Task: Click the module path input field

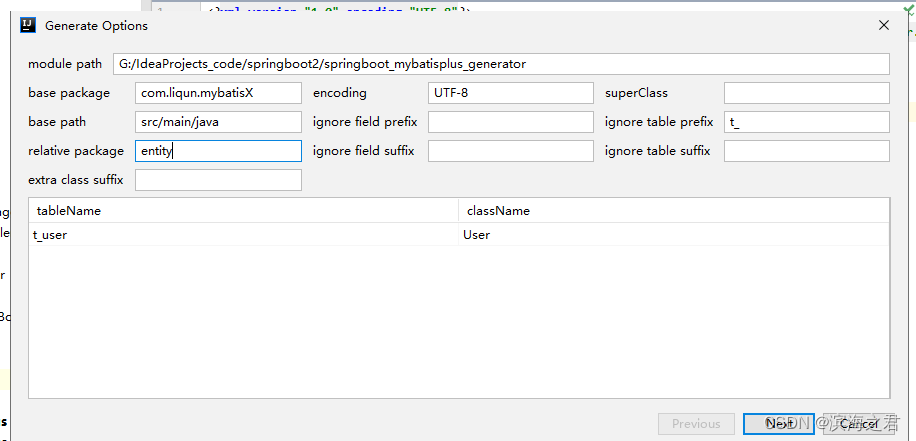Action: click(501, 64)
